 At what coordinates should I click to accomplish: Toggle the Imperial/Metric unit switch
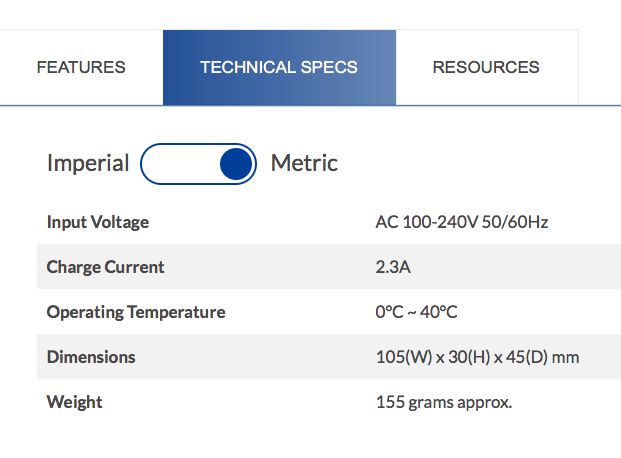199,164
